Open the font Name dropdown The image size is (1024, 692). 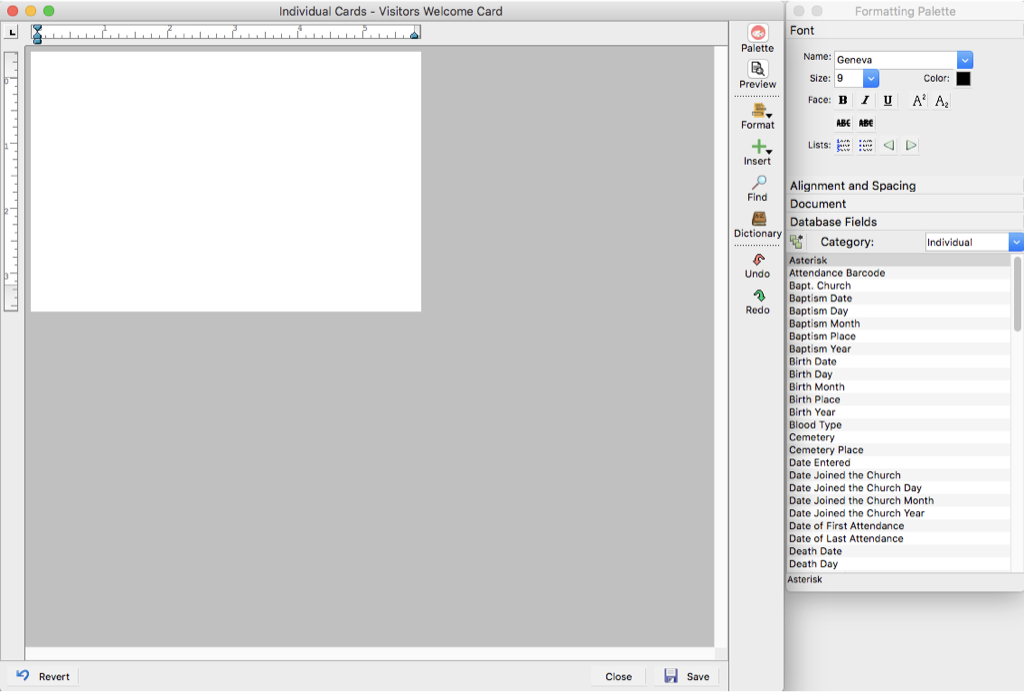(x=965, y=60)
